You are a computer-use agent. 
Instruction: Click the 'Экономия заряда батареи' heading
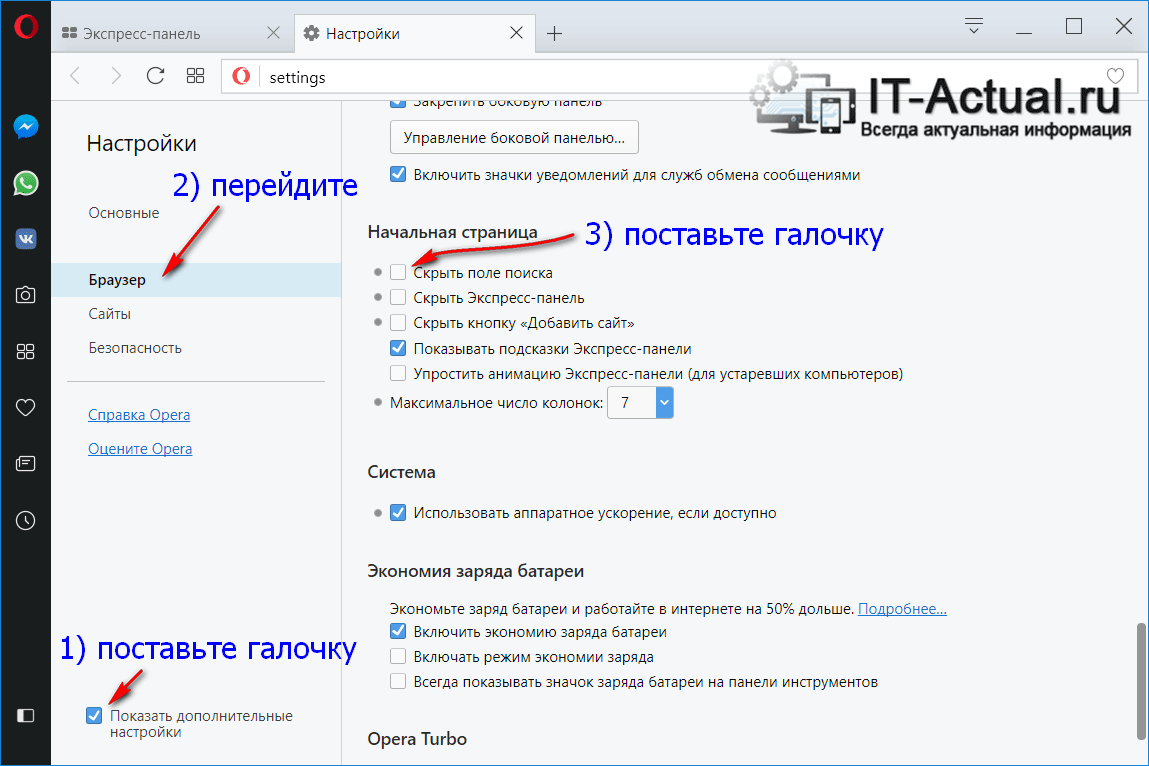pyautogui.click(x=476, y=571)
